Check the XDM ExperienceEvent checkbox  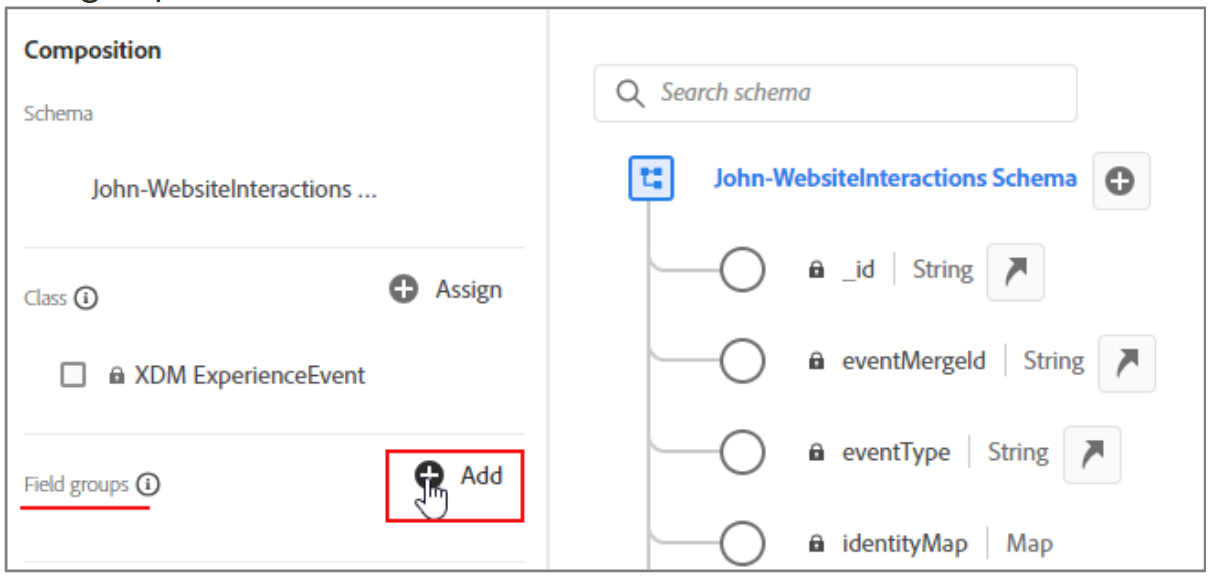pos(73,376)
